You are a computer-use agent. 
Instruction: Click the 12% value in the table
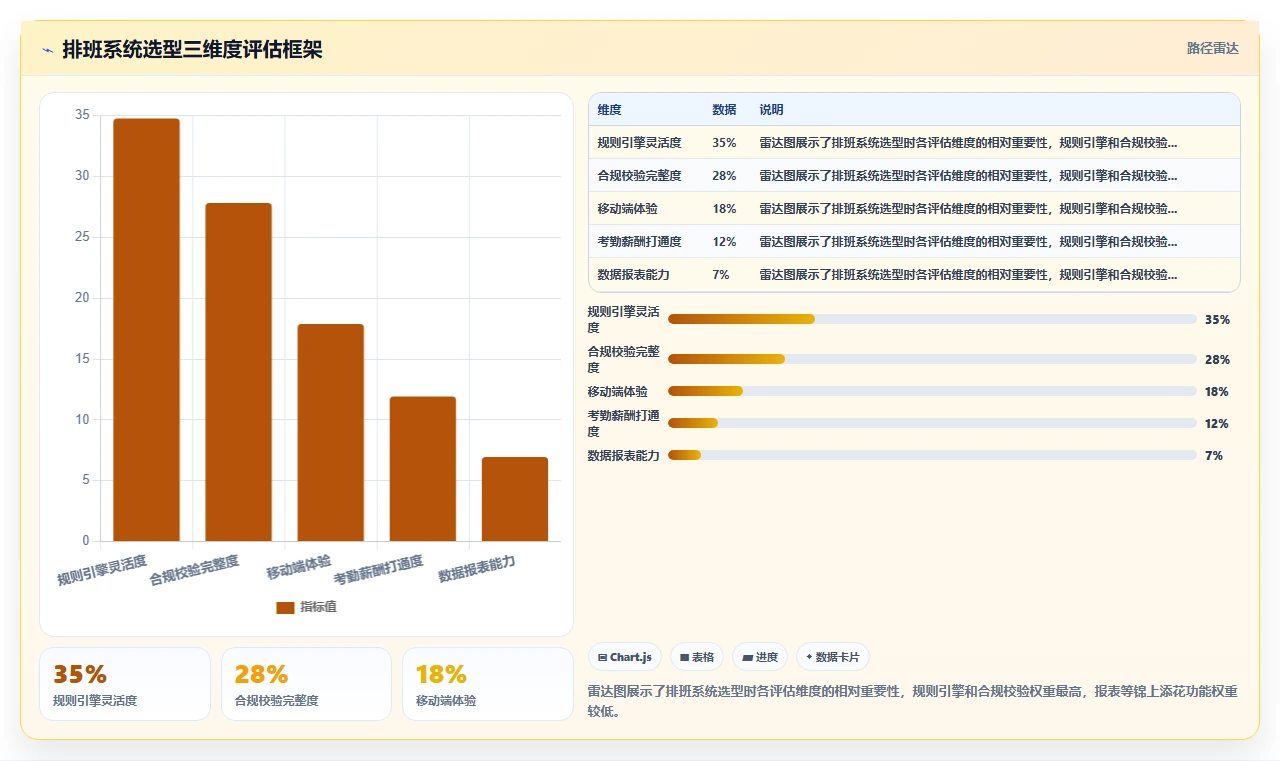724,241
